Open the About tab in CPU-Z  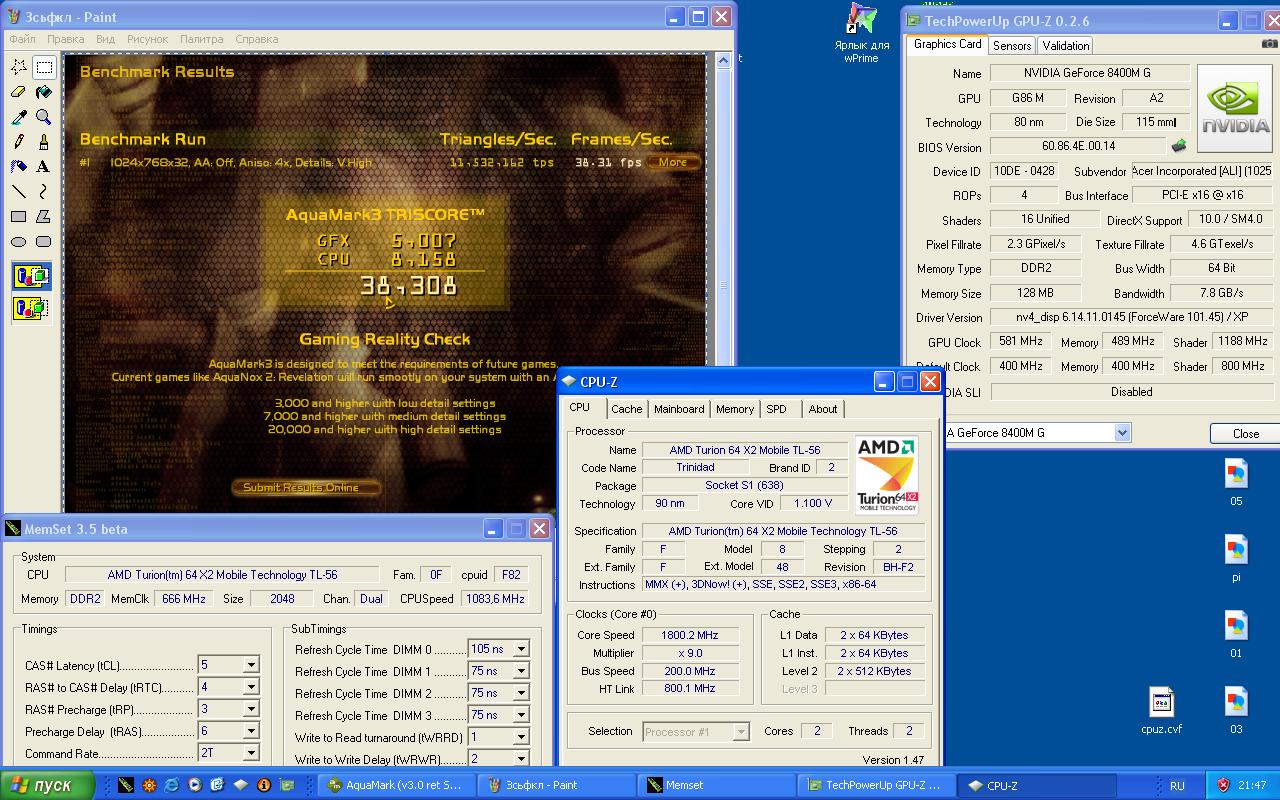[823, 409]
